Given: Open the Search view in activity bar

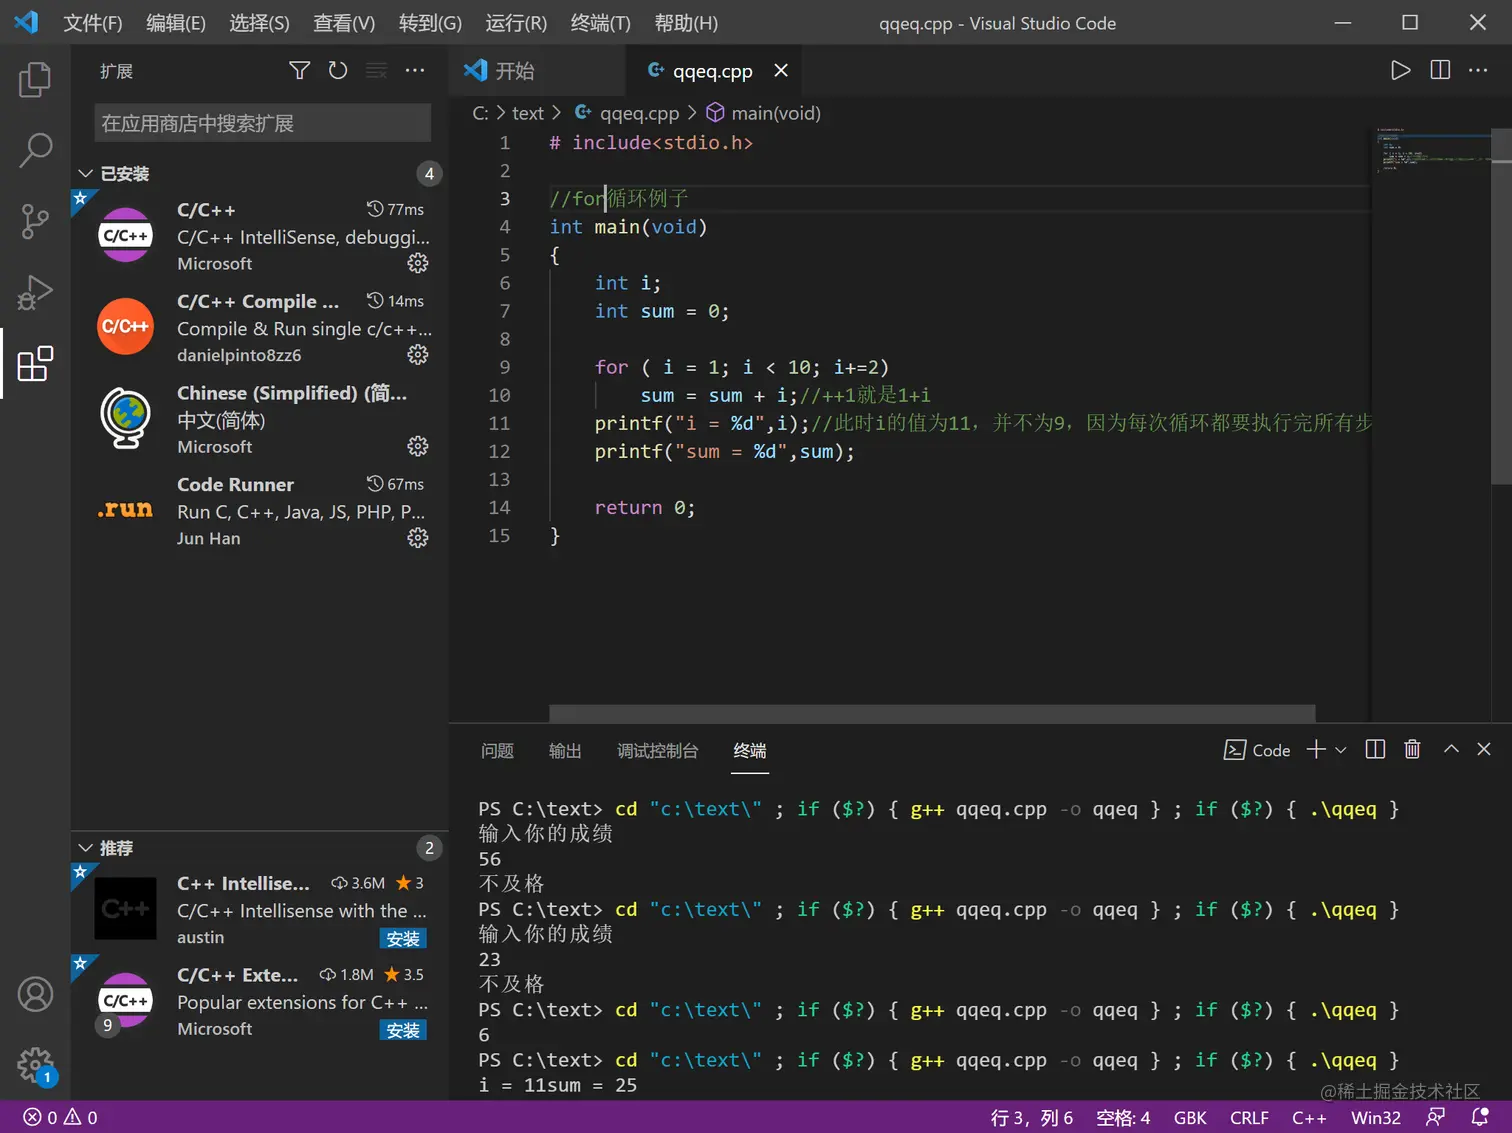Looking at the screenshot, I should tap(35, 150).
